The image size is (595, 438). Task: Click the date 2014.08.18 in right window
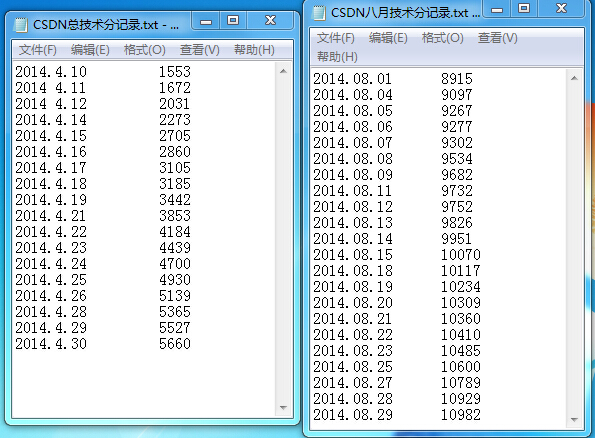[x=353, y=271]
